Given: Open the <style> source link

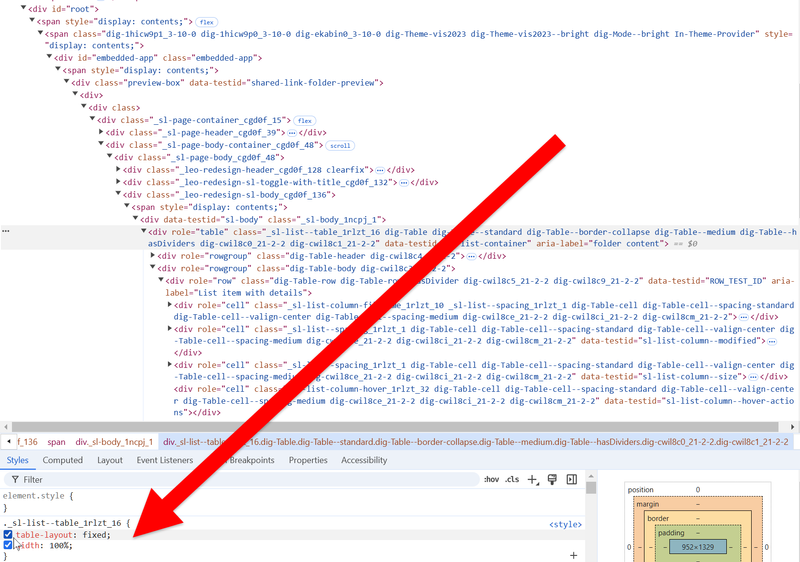Looking at the screenshot, I should (566, 524).
